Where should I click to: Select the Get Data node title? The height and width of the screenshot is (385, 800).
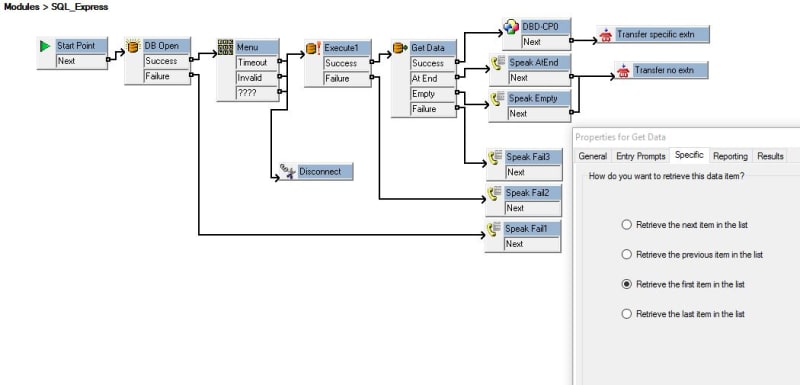pyautogui.click(x=433, y=48)
